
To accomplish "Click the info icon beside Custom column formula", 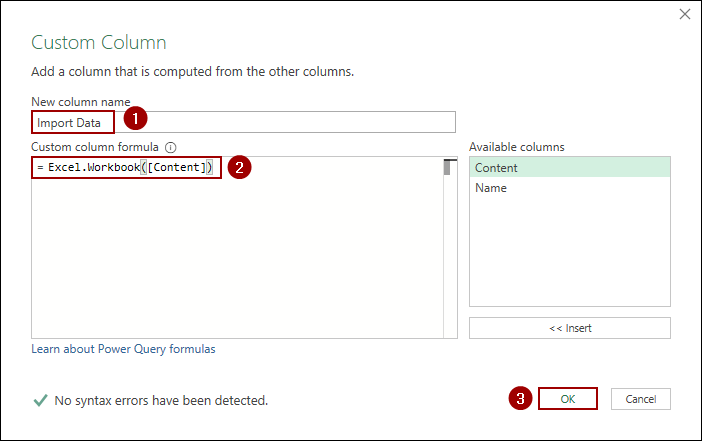I will coord(171,147).
